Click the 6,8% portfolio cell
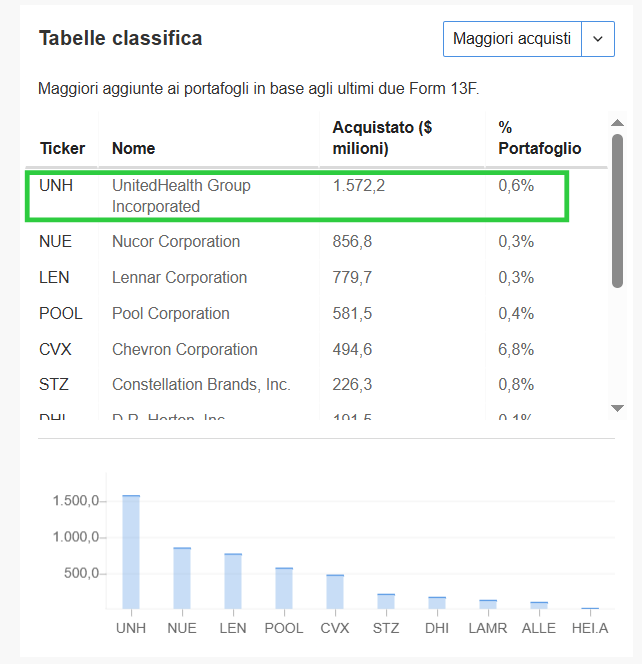642x664 pixels. (x=516, y=349)
